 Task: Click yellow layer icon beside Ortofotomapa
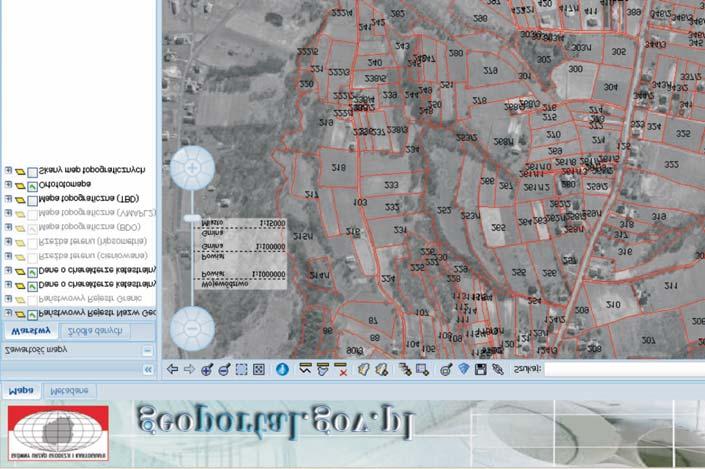pyautogui.click(x=20, y=186)
